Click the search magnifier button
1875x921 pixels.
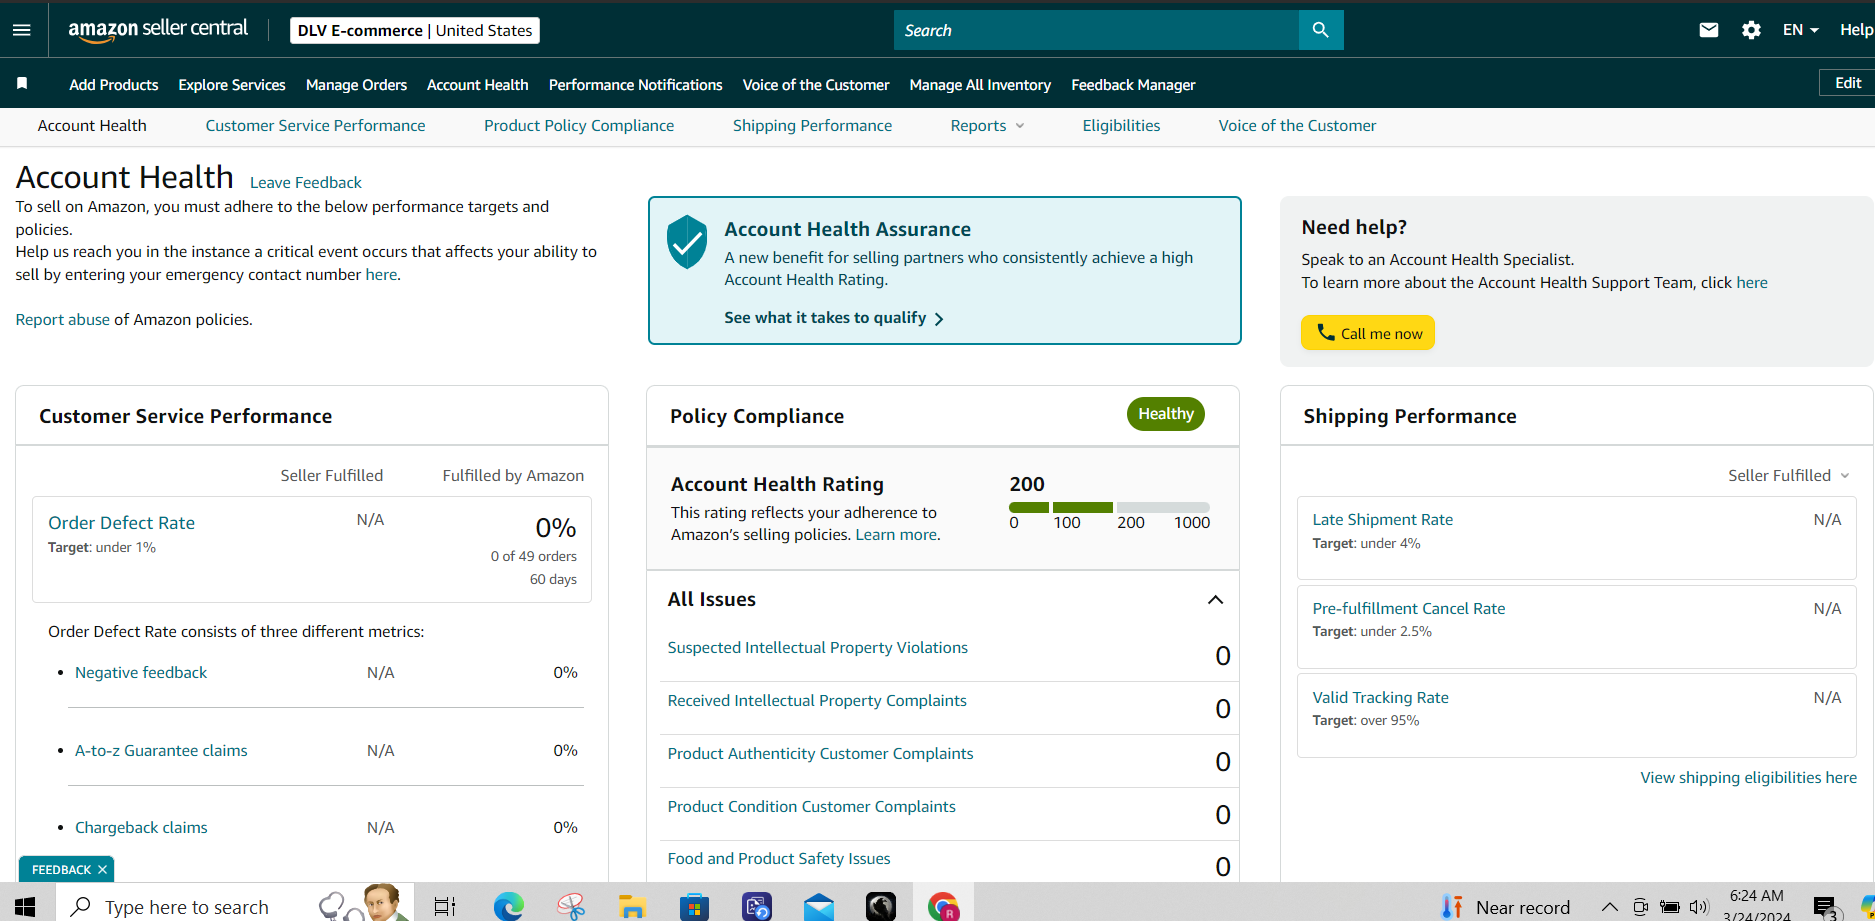tap(1321, 30)
